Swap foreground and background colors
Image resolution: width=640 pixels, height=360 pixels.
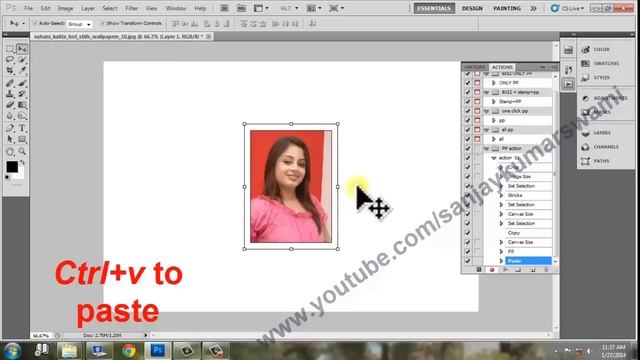pos(22,162)
